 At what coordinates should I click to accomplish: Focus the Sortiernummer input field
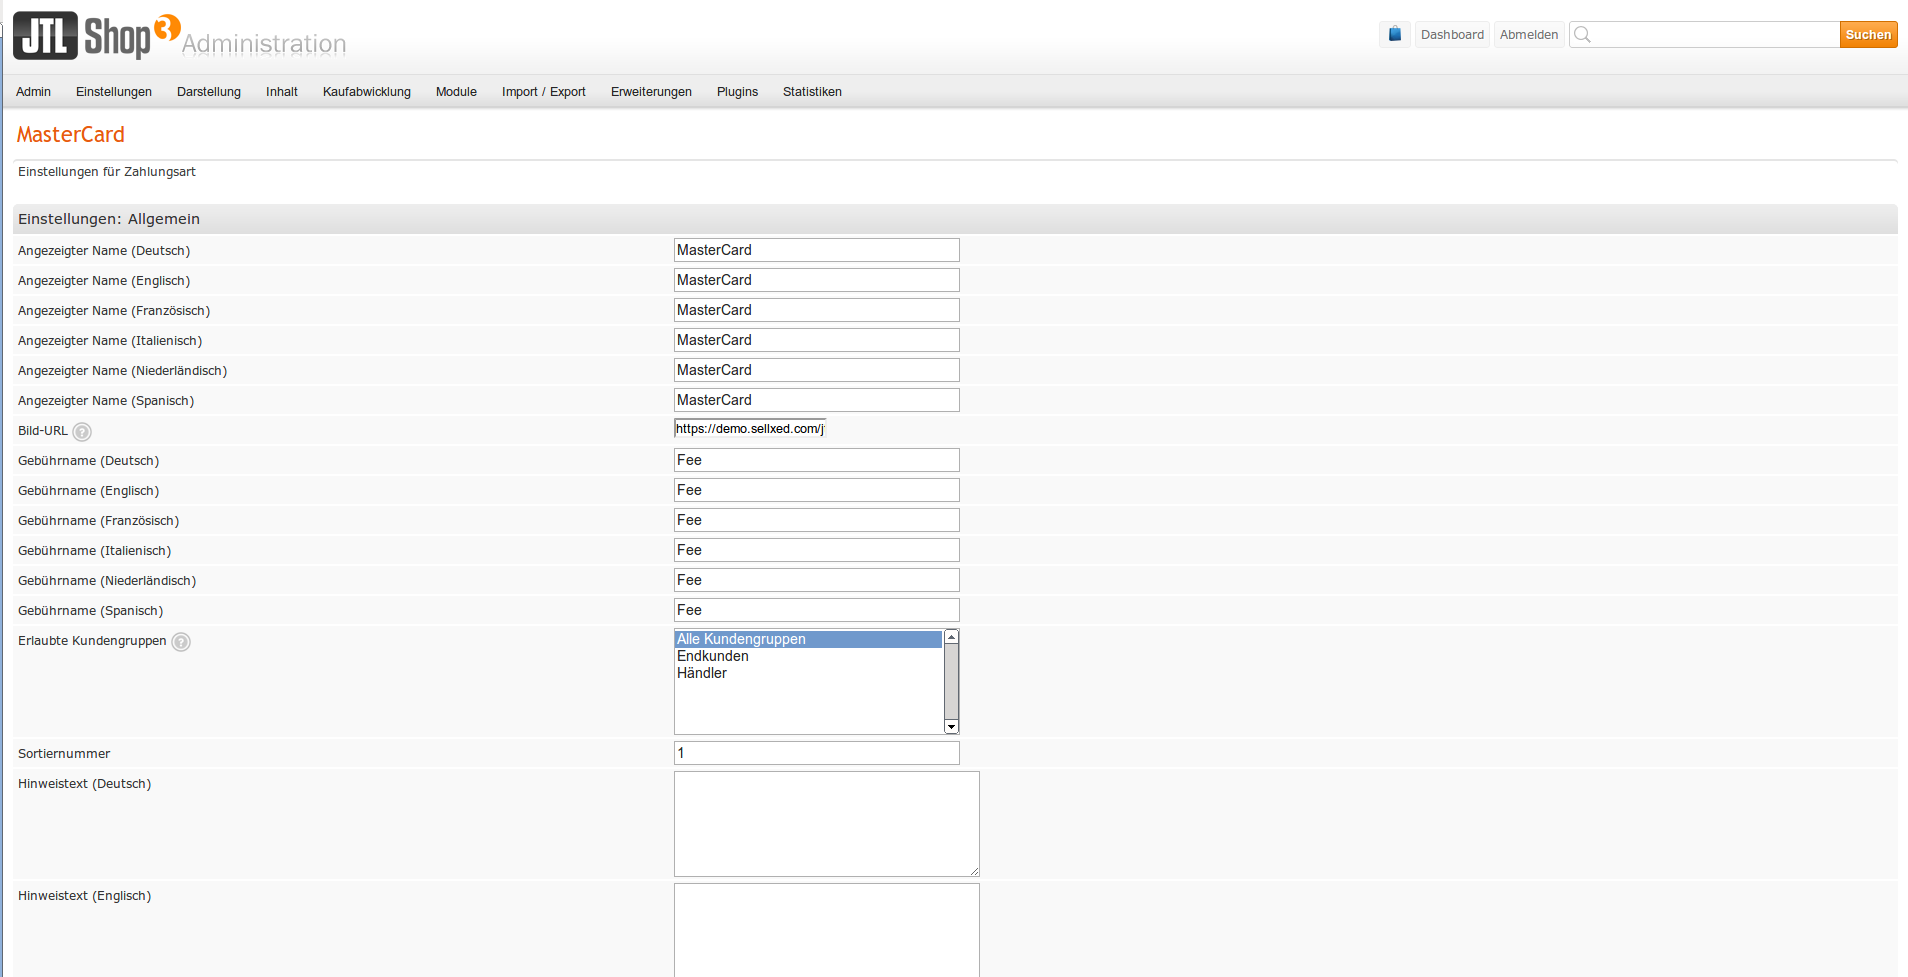816,753
